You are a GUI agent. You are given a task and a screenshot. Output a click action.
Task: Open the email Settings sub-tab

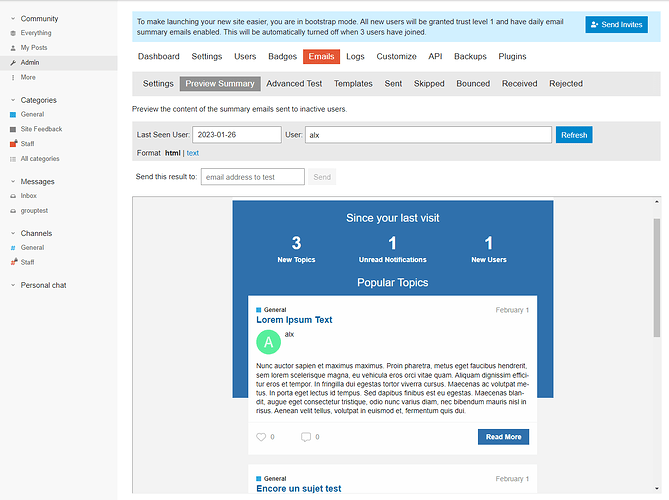coord(158,84)
